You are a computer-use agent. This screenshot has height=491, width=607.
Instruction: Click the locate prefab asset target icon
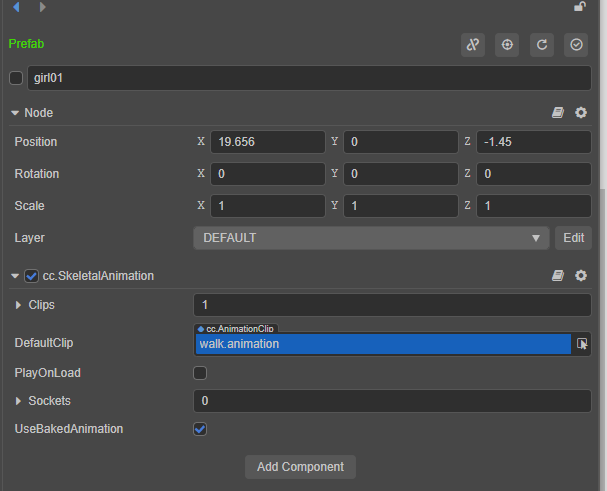507,45
